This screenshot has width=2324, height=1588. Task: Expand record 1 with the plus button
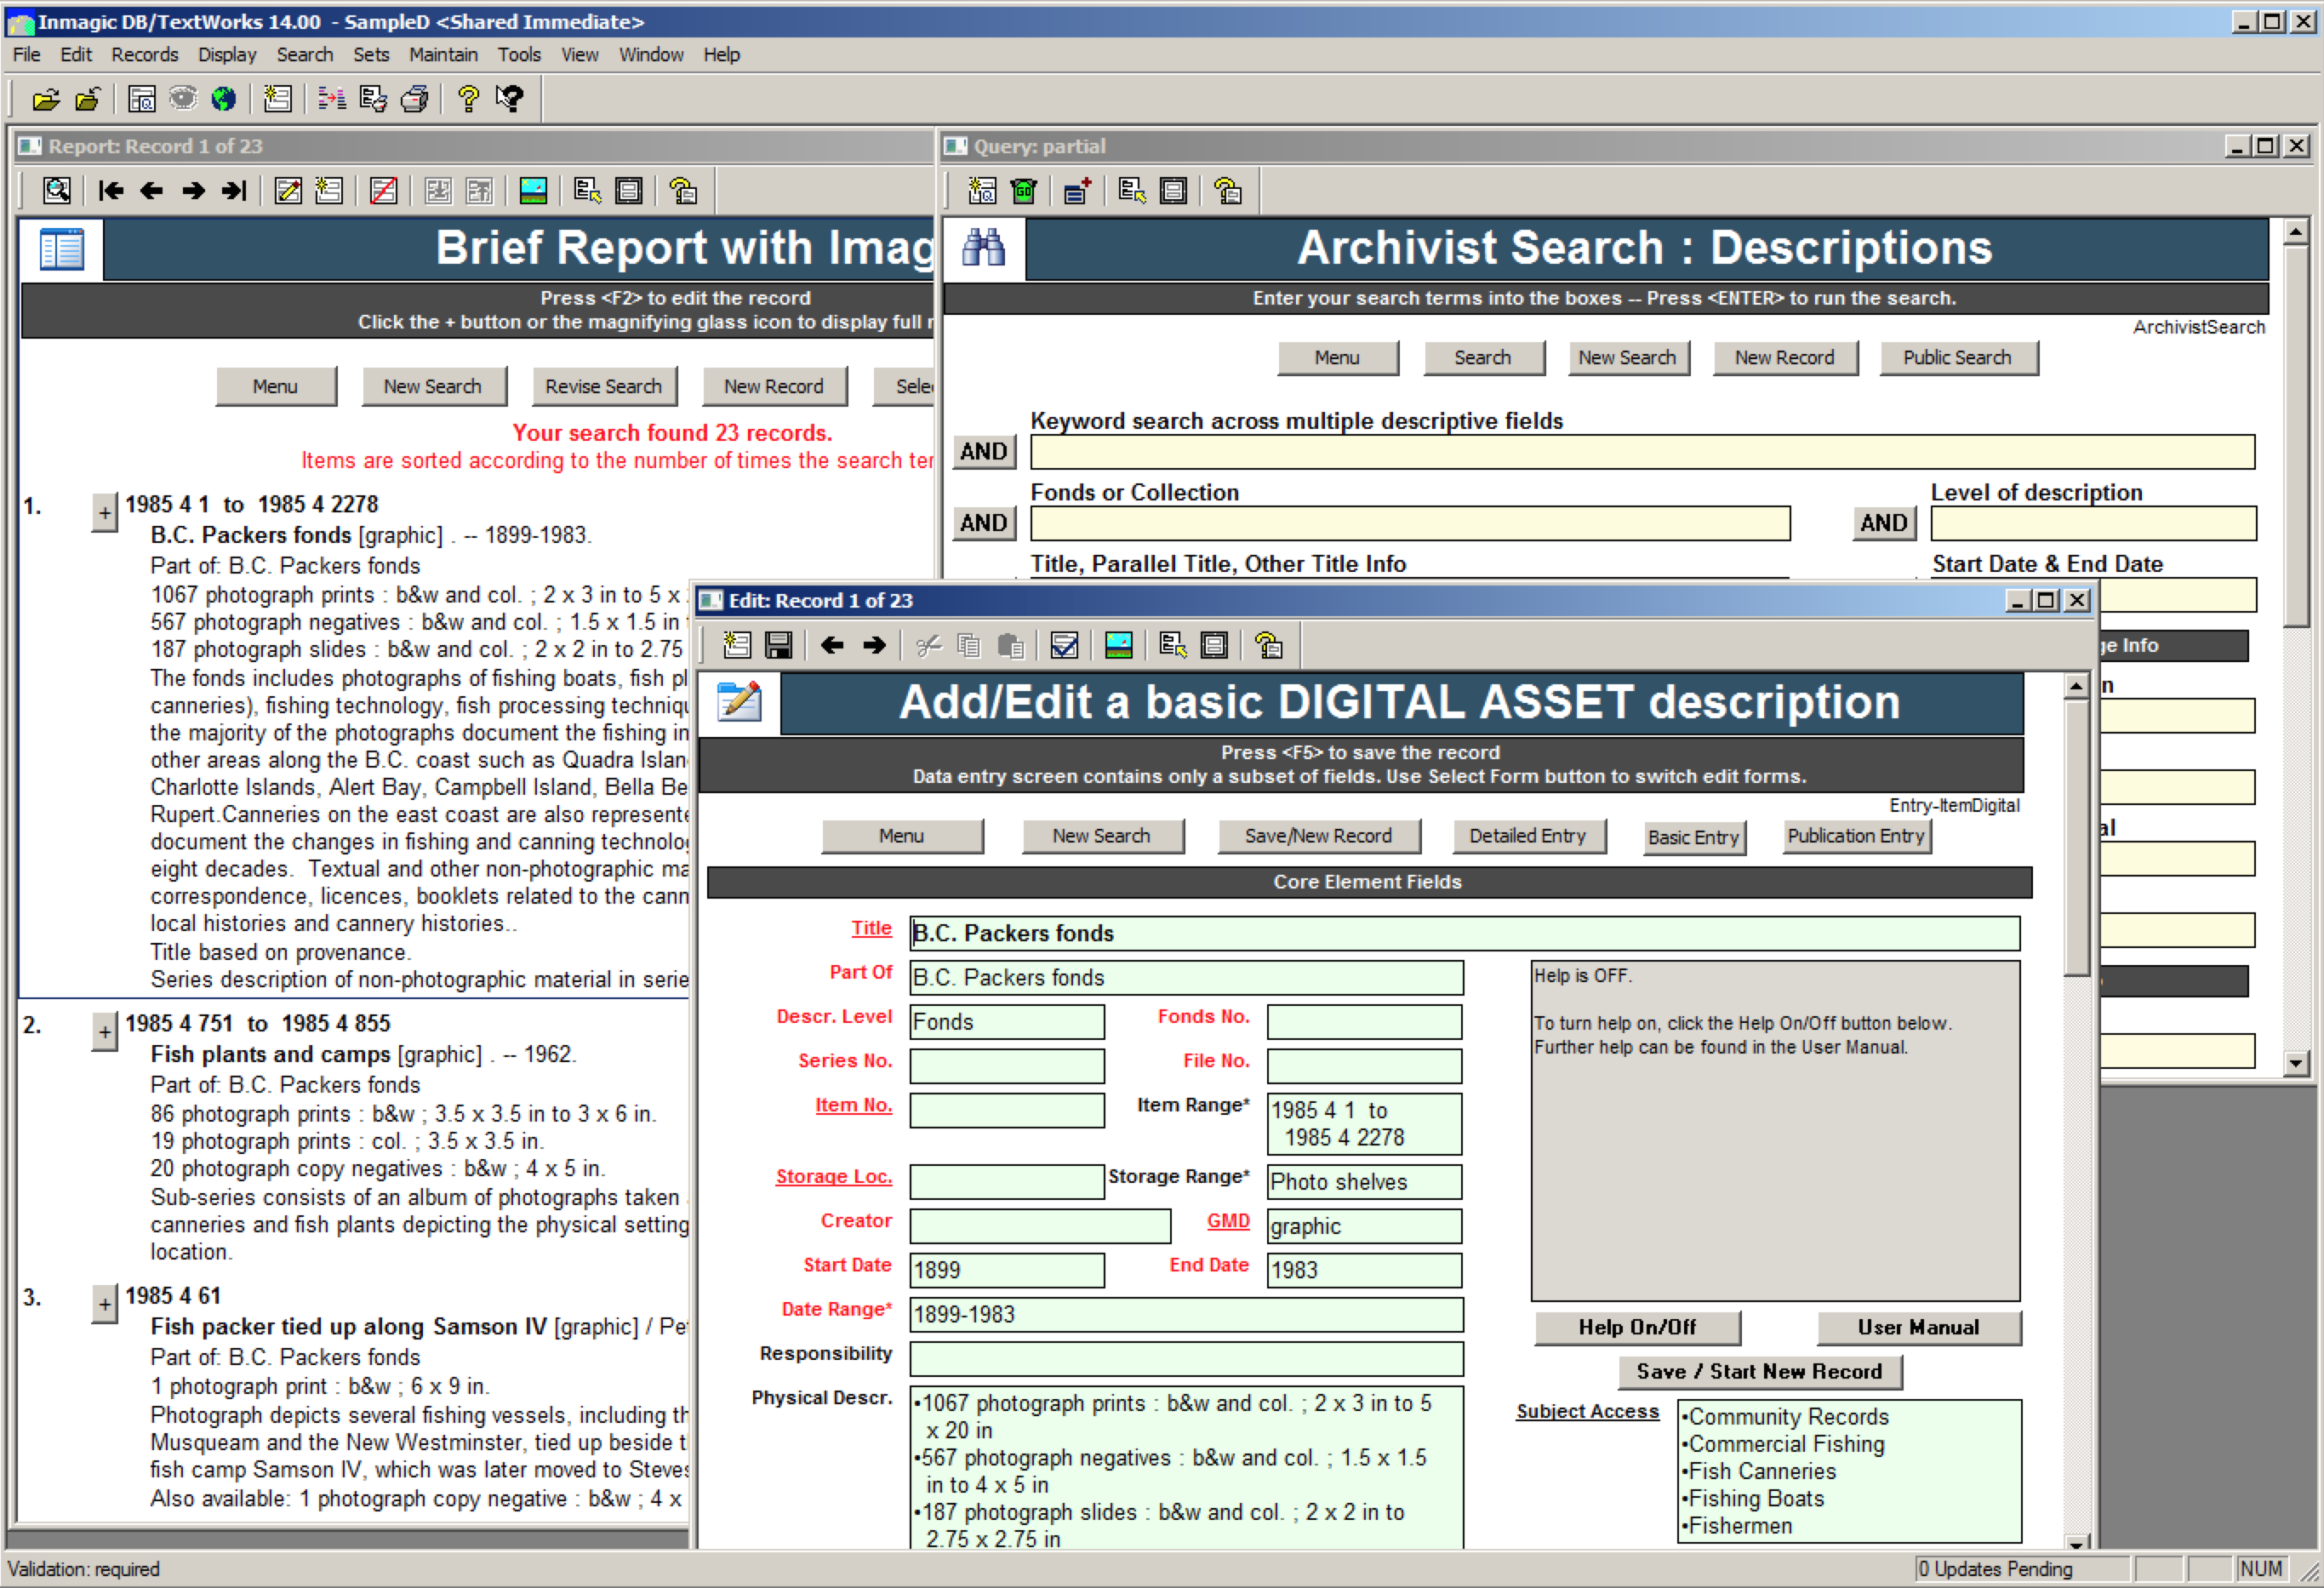coord(104,513)
